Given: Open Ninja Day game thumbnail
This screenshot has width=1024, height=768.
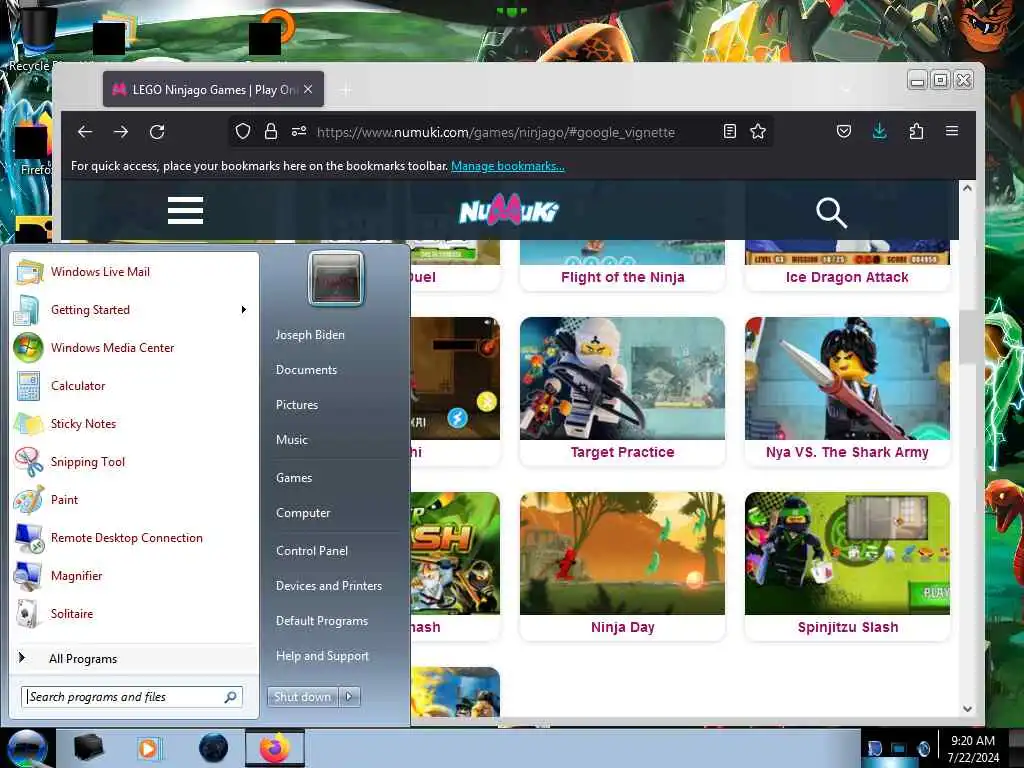Looking at the screenshot, I should point(622,553).
